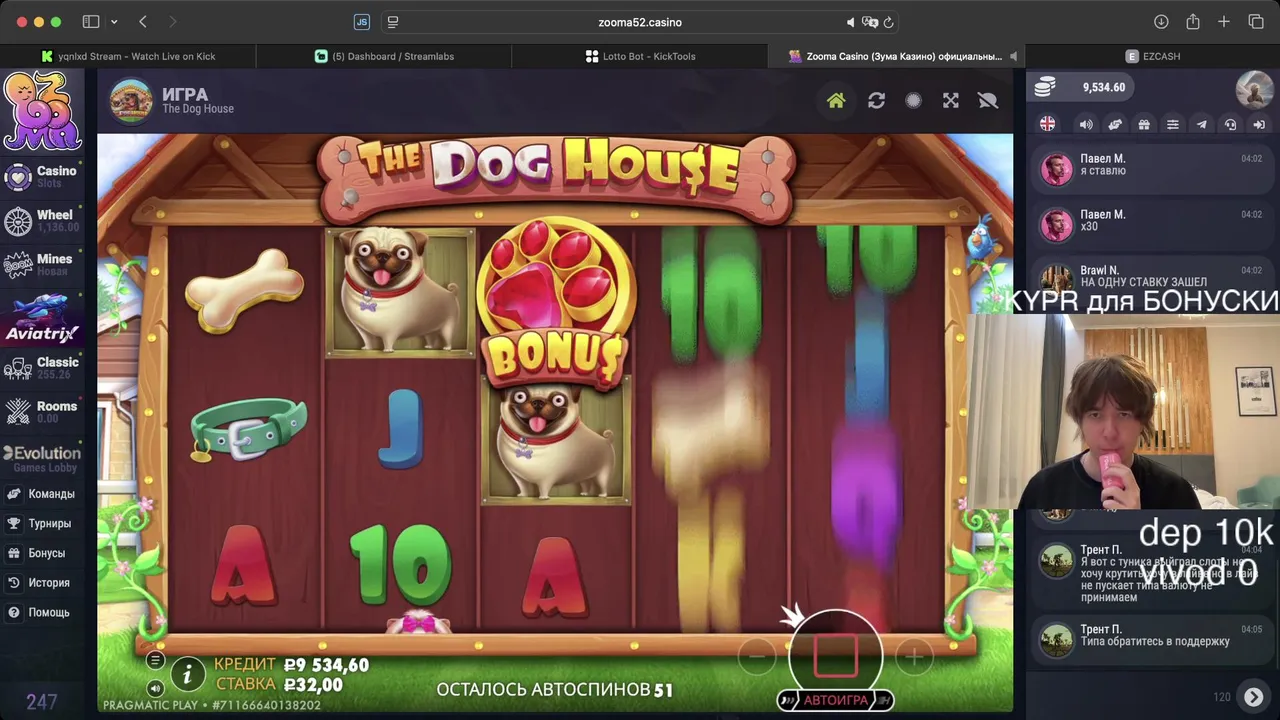
Task: Toggle site sound speaker icon
Action: pyautogui.click(x=1086, y=124)
